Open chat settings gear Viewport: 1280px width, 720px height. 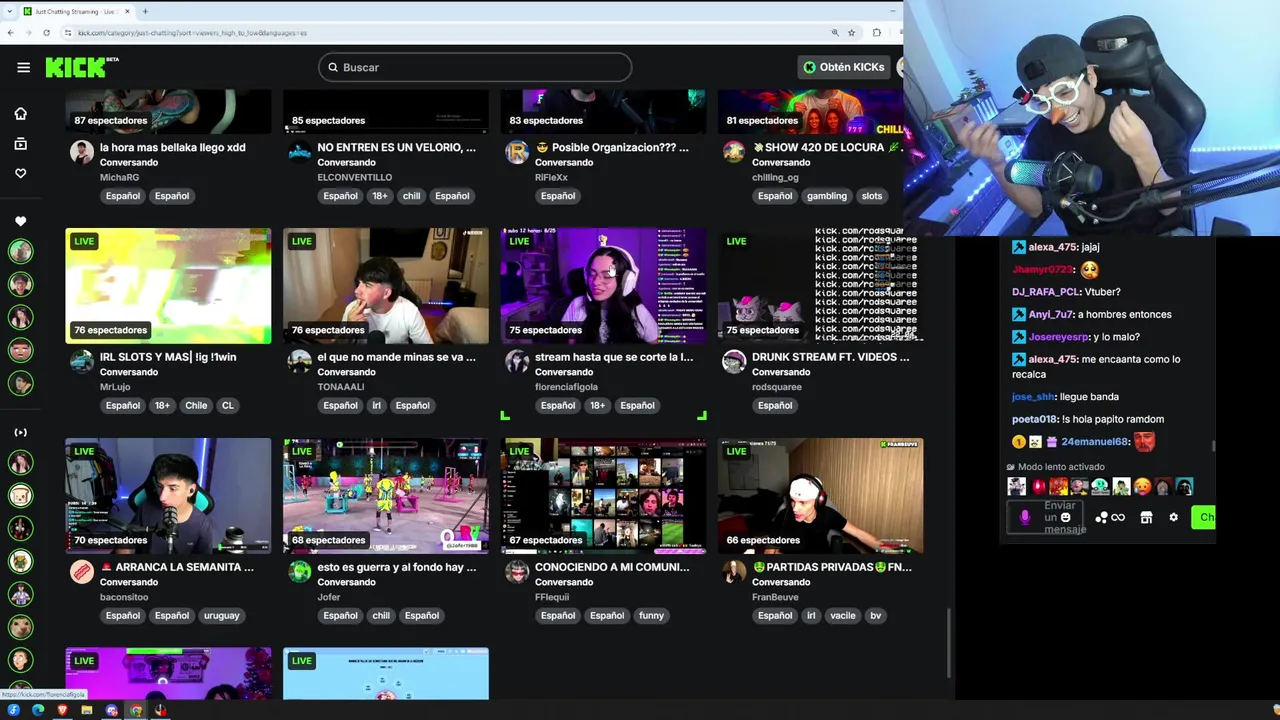tap(1173, 517)
